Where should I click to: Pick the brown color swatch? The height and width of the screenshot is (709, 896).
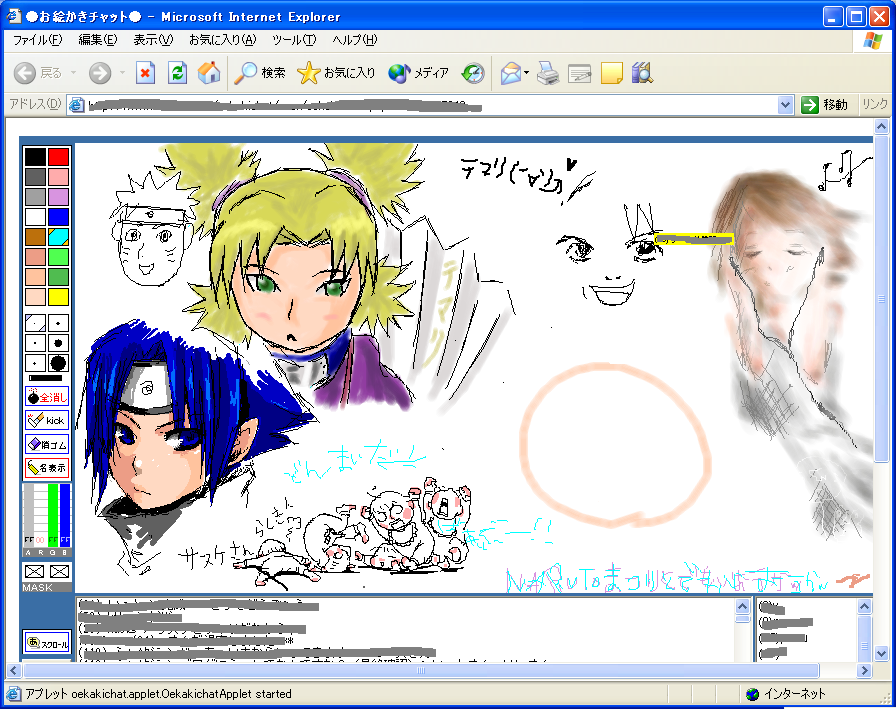[35, 237]
